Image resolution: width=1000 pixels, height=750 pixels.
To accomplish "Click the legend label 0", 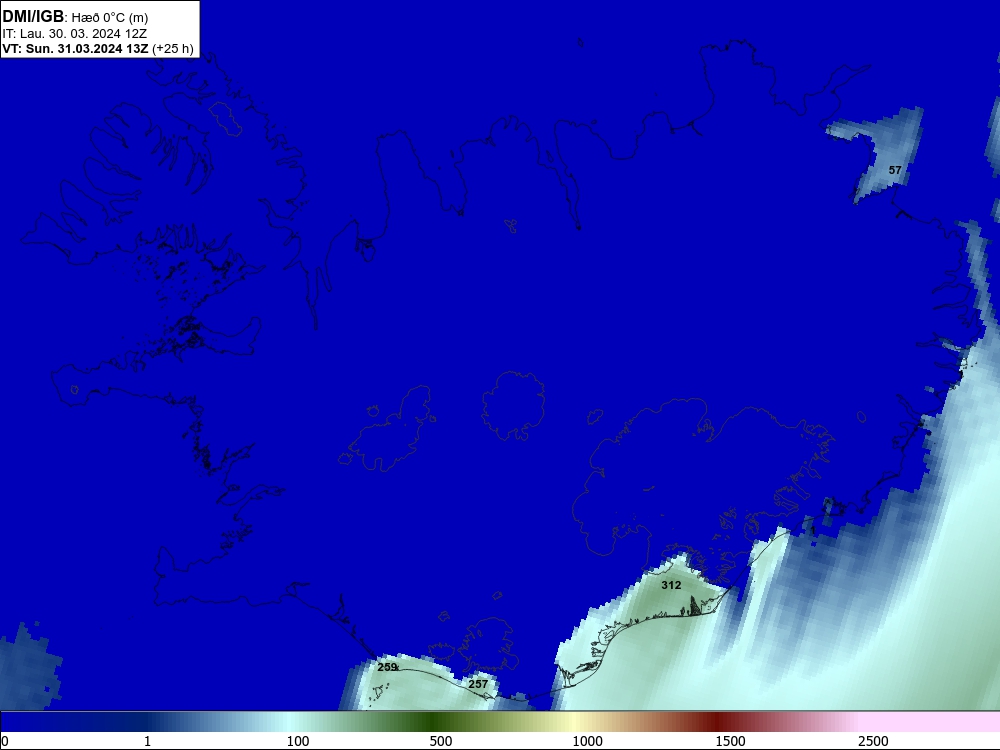I will coord(5,741).
